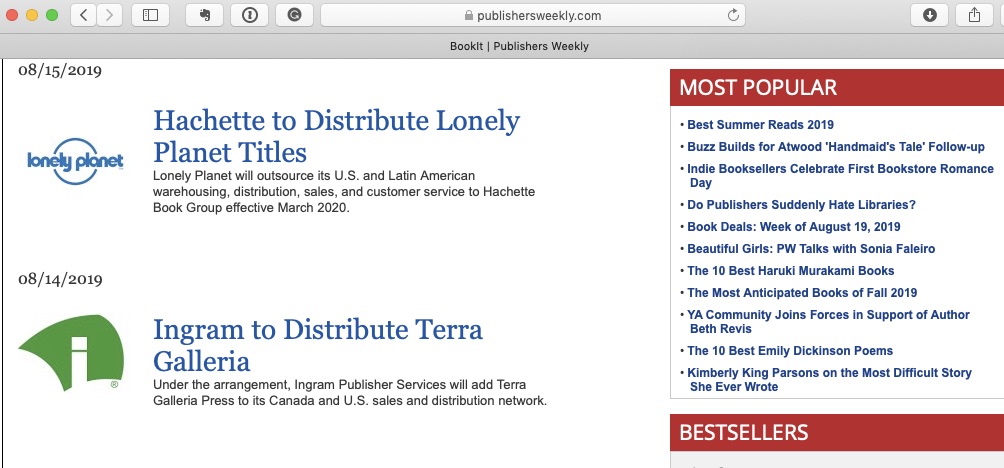
Task: Open the Share button in toolbar
Action: point(975,15)
